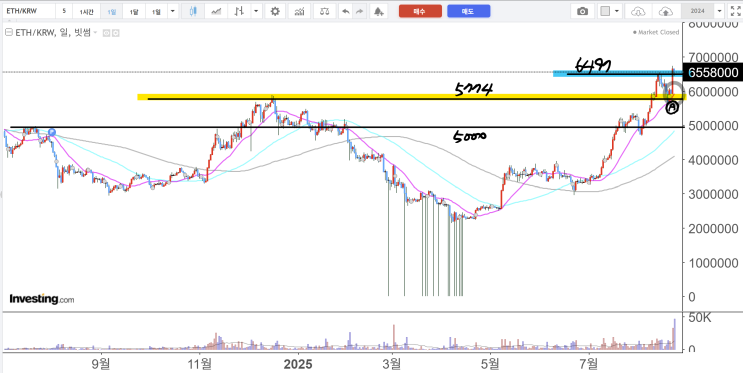Viewport: 743px width, 373px height.
Task: Click the 50K volume axis label
Action: [x=700, y=318]
